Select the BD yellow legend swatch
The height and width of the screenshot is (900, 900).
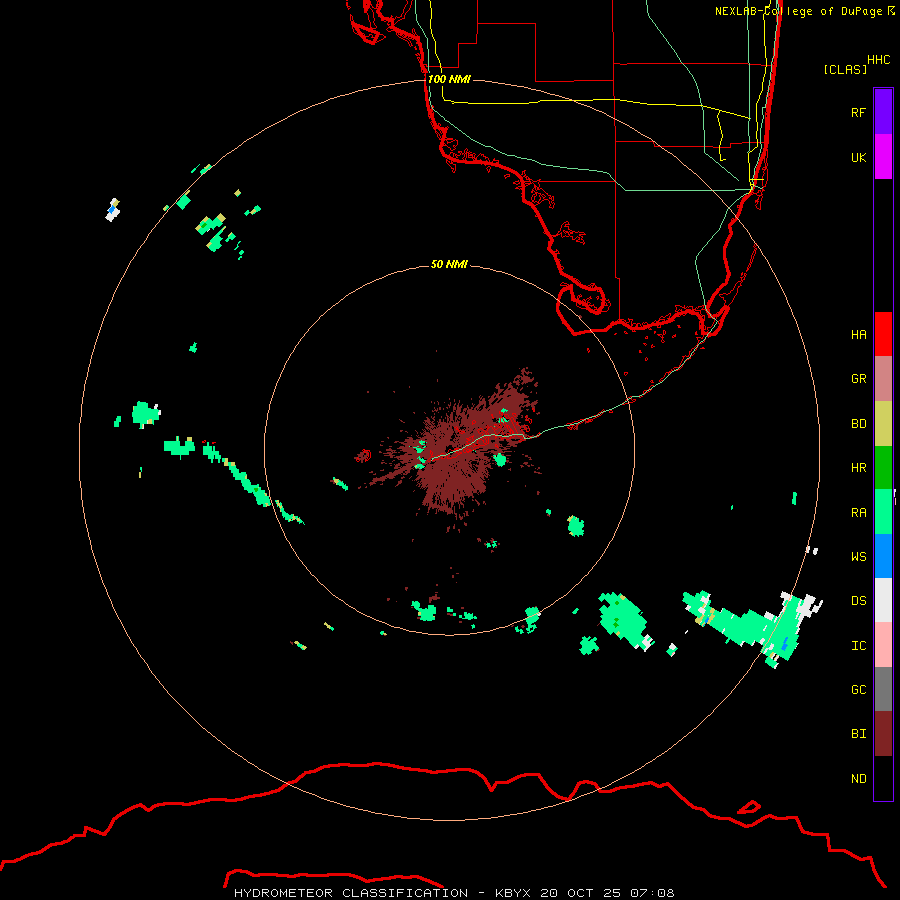coord(883,423)
